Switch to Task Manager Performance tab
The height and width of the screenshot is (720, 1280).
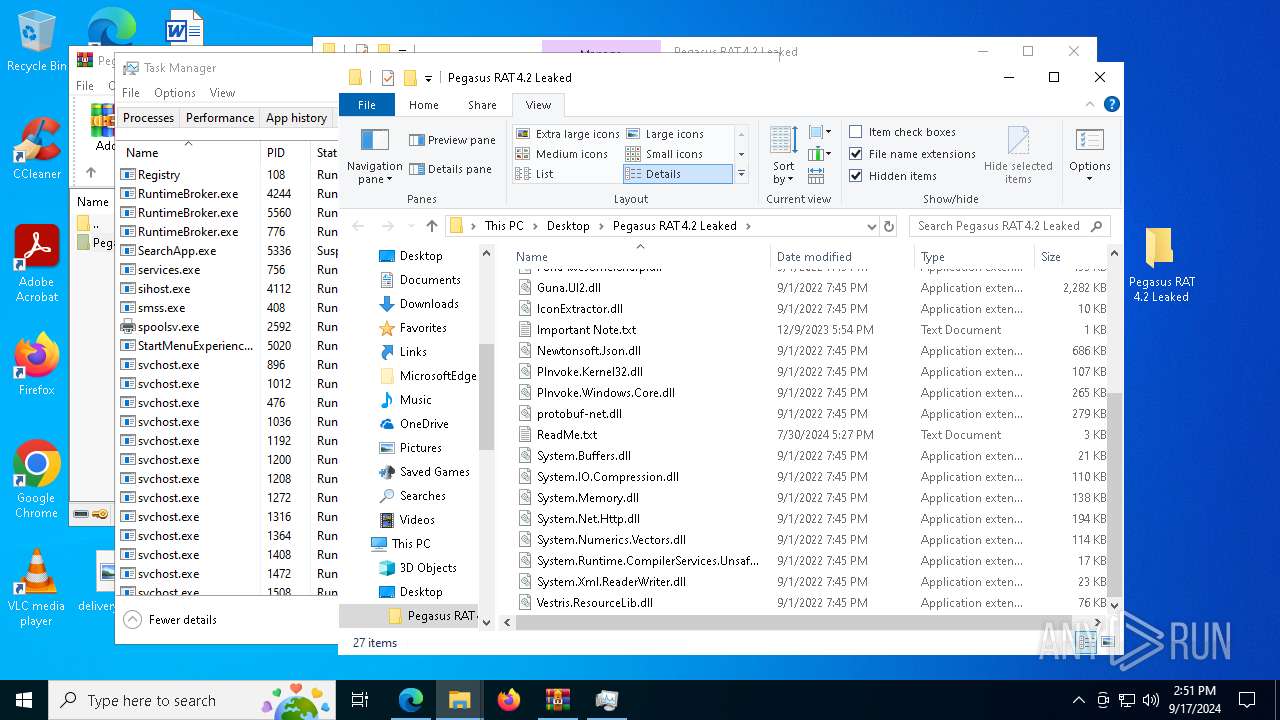(220, 118)
